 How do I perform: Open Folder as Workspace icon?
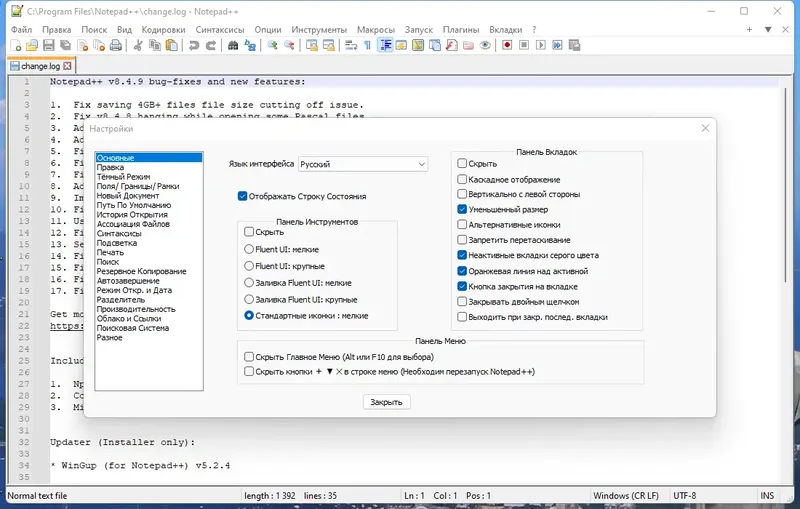click(468, 45)
